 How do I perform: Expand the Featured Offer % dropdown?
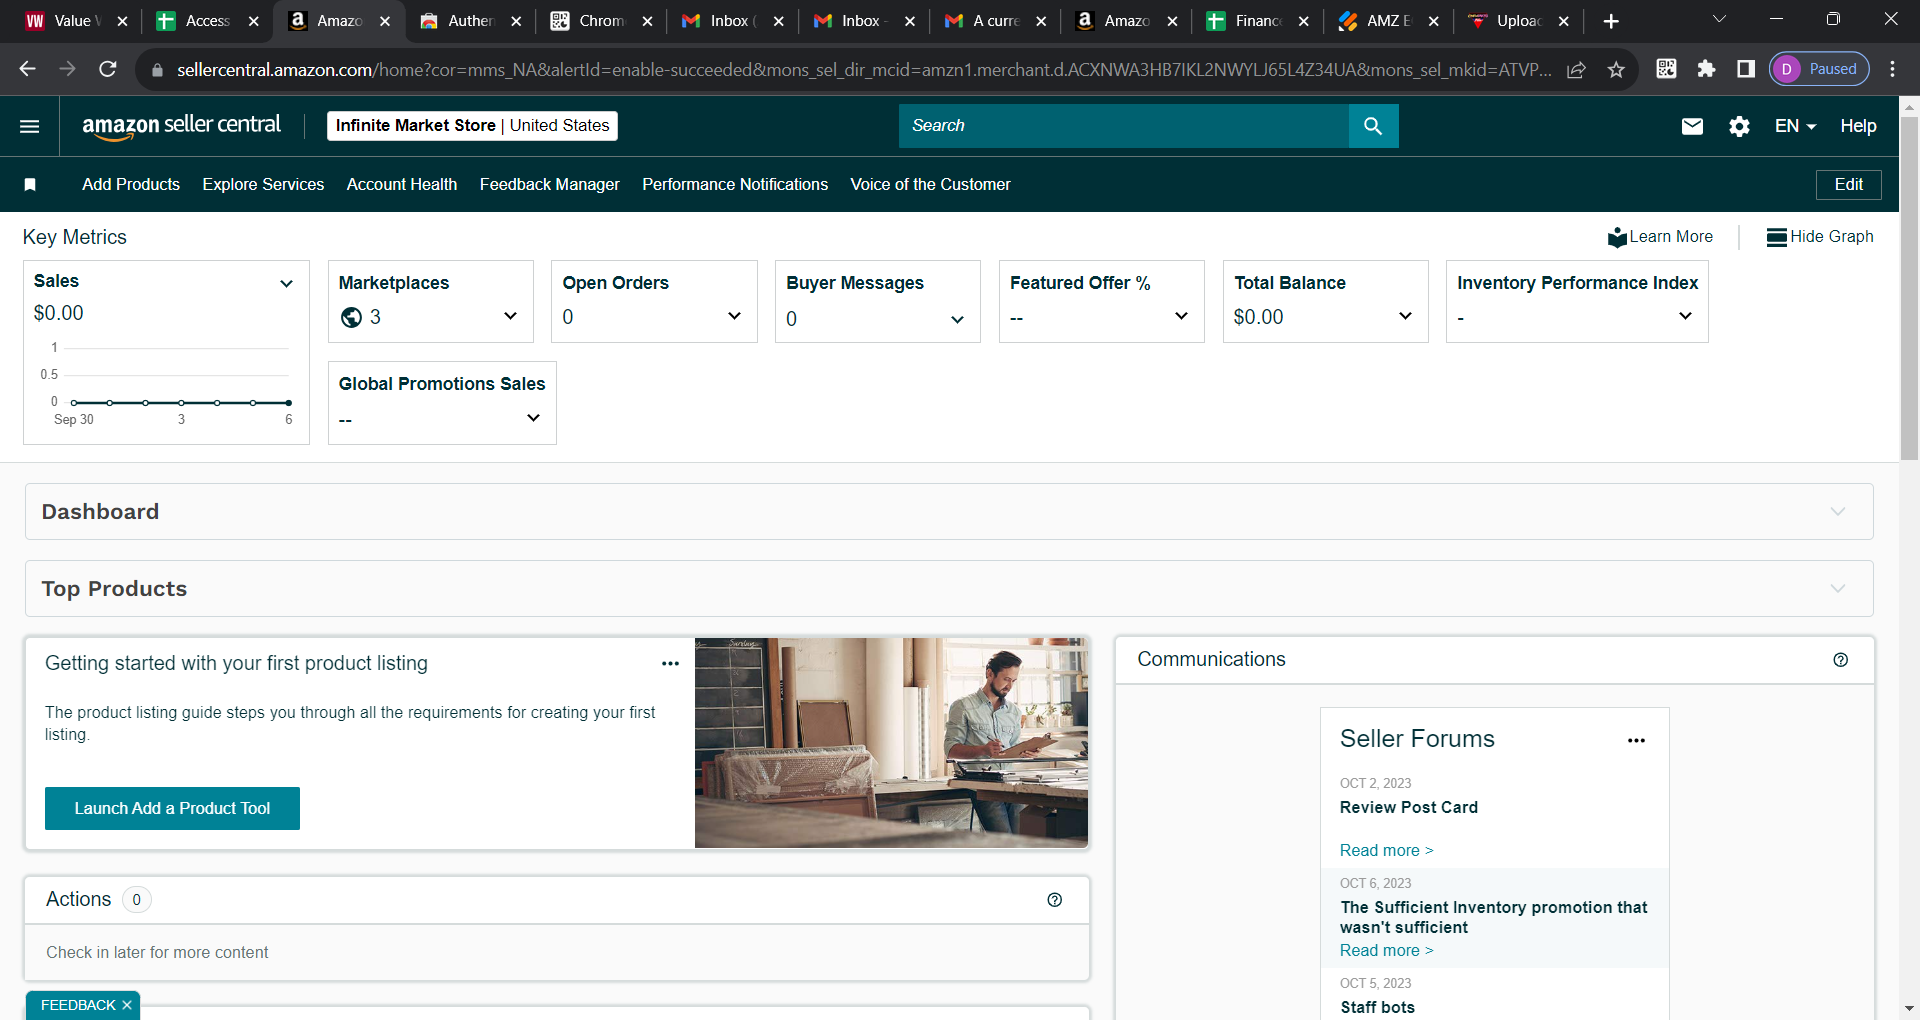(x=1181, y=316)
